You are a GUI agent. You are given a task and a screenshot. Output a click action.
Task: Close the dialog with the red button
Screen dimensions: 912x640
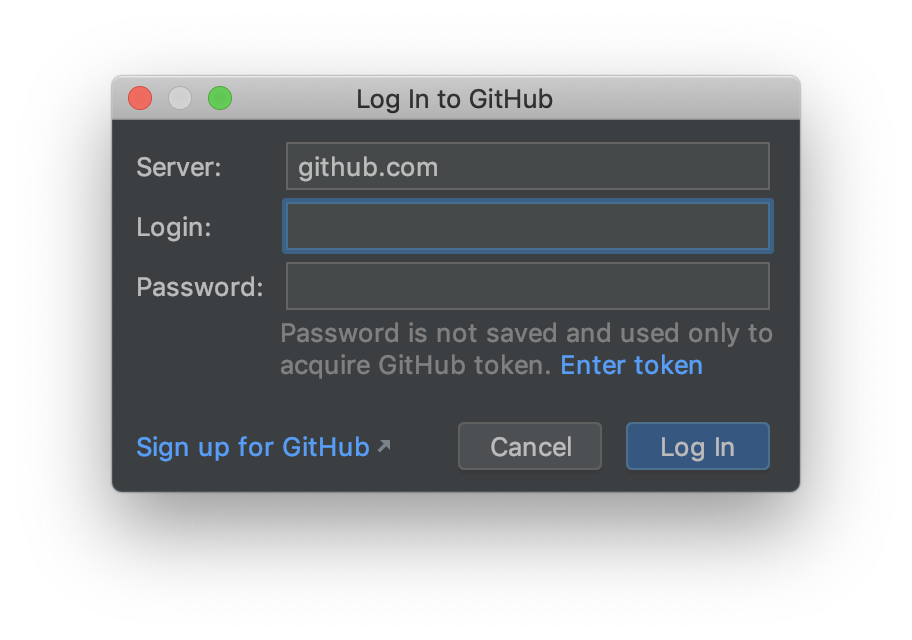click(x=140, y=98)
